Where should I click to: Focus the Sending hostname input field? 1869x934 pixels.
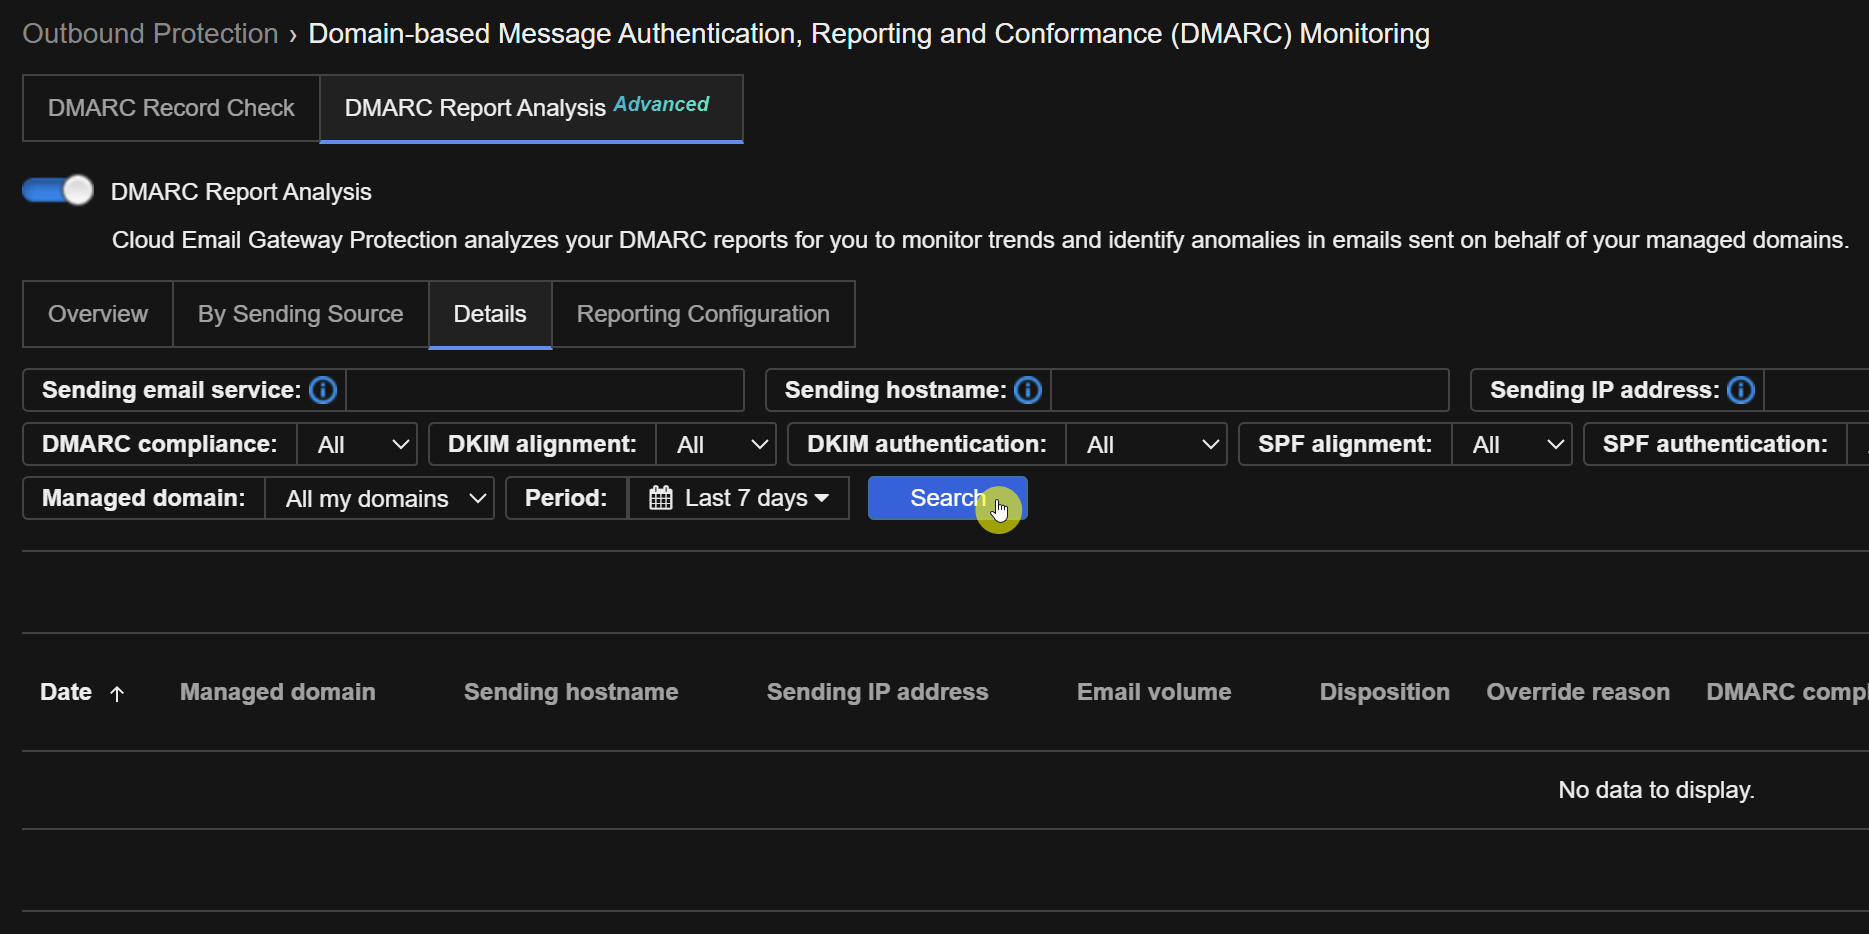[1249, 390]
